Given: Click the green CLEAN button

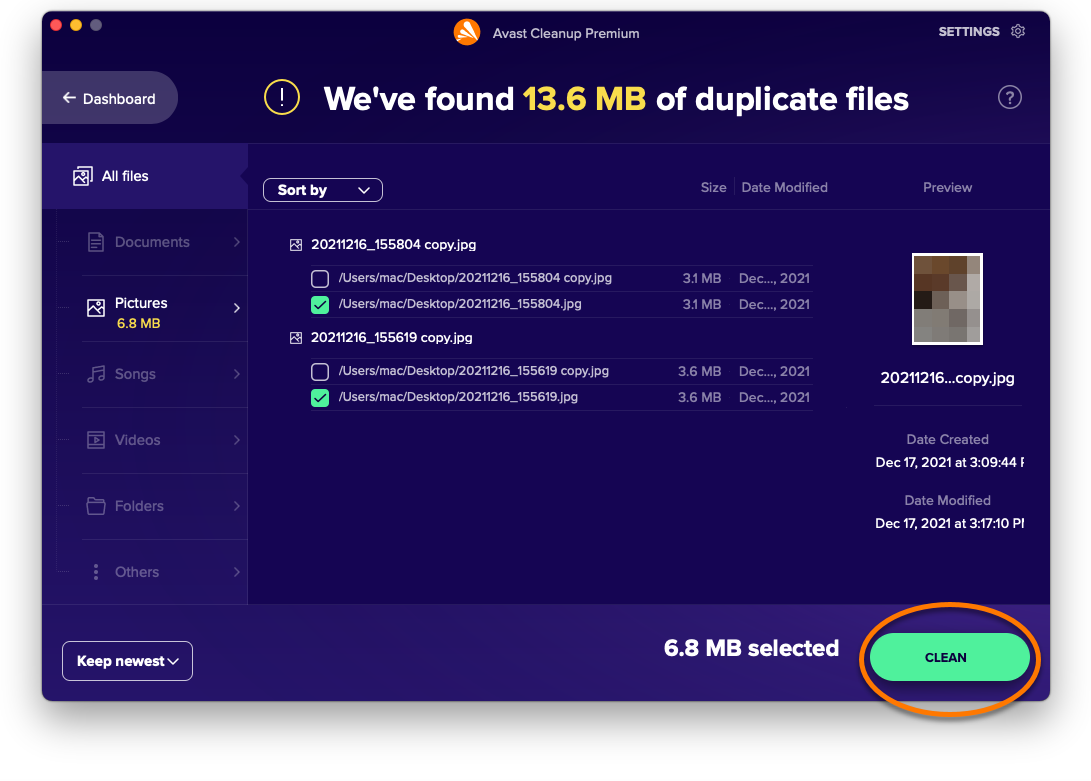Looking at the screenshot, I should point(949,657).
